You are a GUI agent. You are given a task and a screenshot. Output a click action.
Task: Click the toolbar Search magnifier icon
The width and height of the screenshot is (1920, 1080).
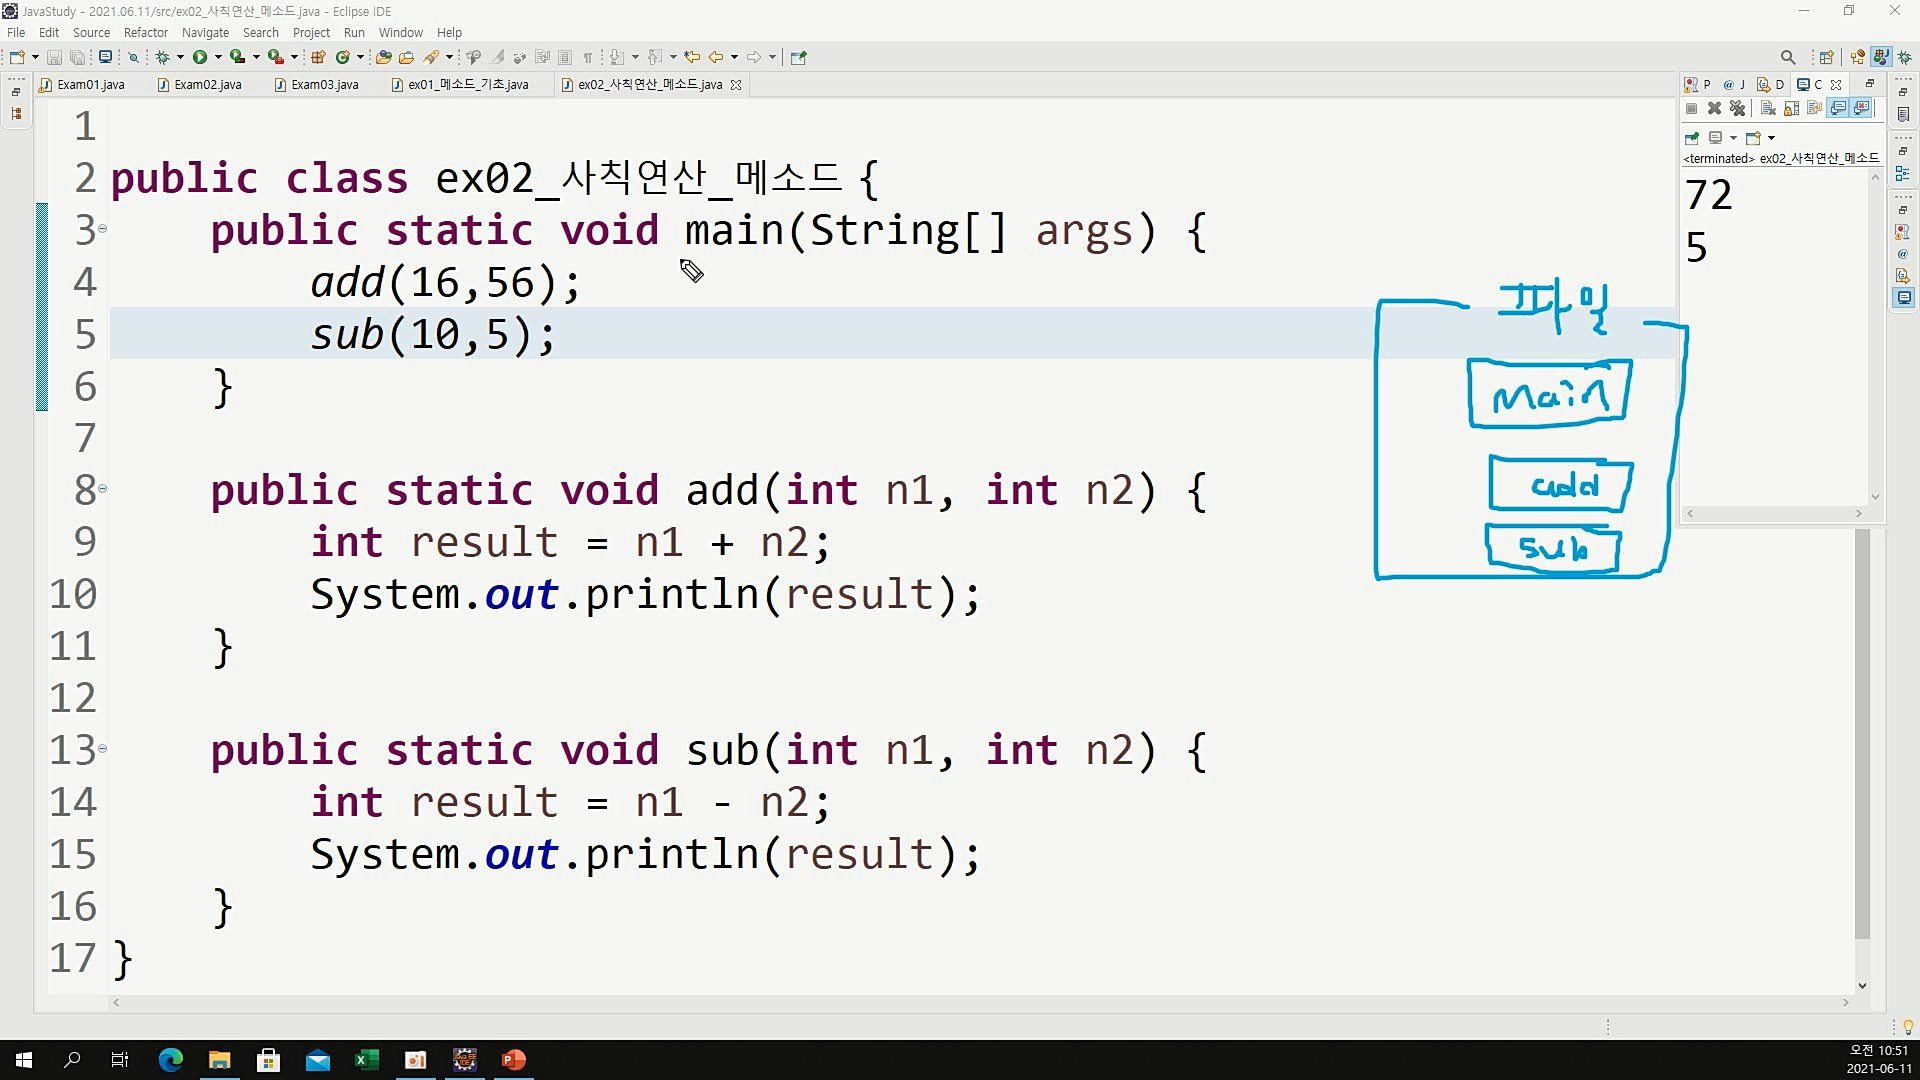(1788, 57)
